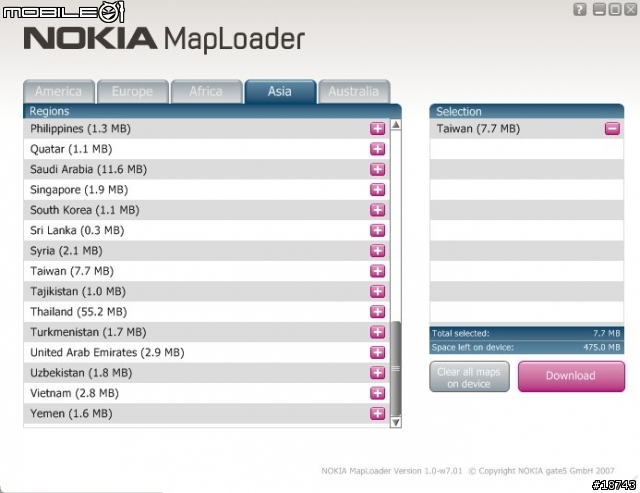Add Saudi Arabia map using plus icon
This screenshot has width=640, height=493.
point(378,169)
